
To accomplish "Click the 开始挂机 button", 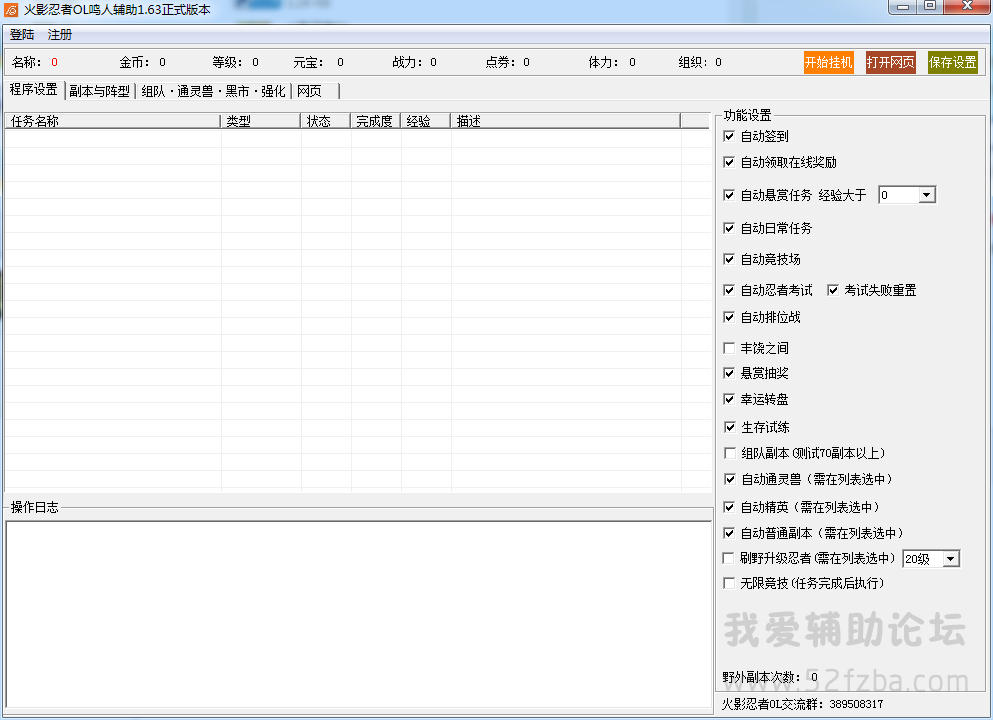I will [x=828, y=62].
